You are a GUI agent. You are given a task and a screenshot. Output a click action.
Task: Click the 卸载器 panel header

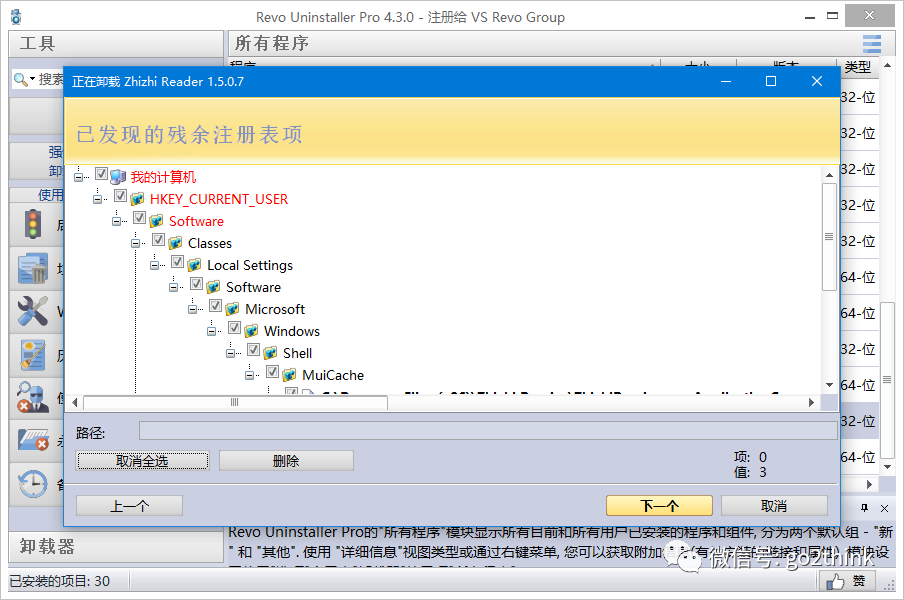point(116,546)
